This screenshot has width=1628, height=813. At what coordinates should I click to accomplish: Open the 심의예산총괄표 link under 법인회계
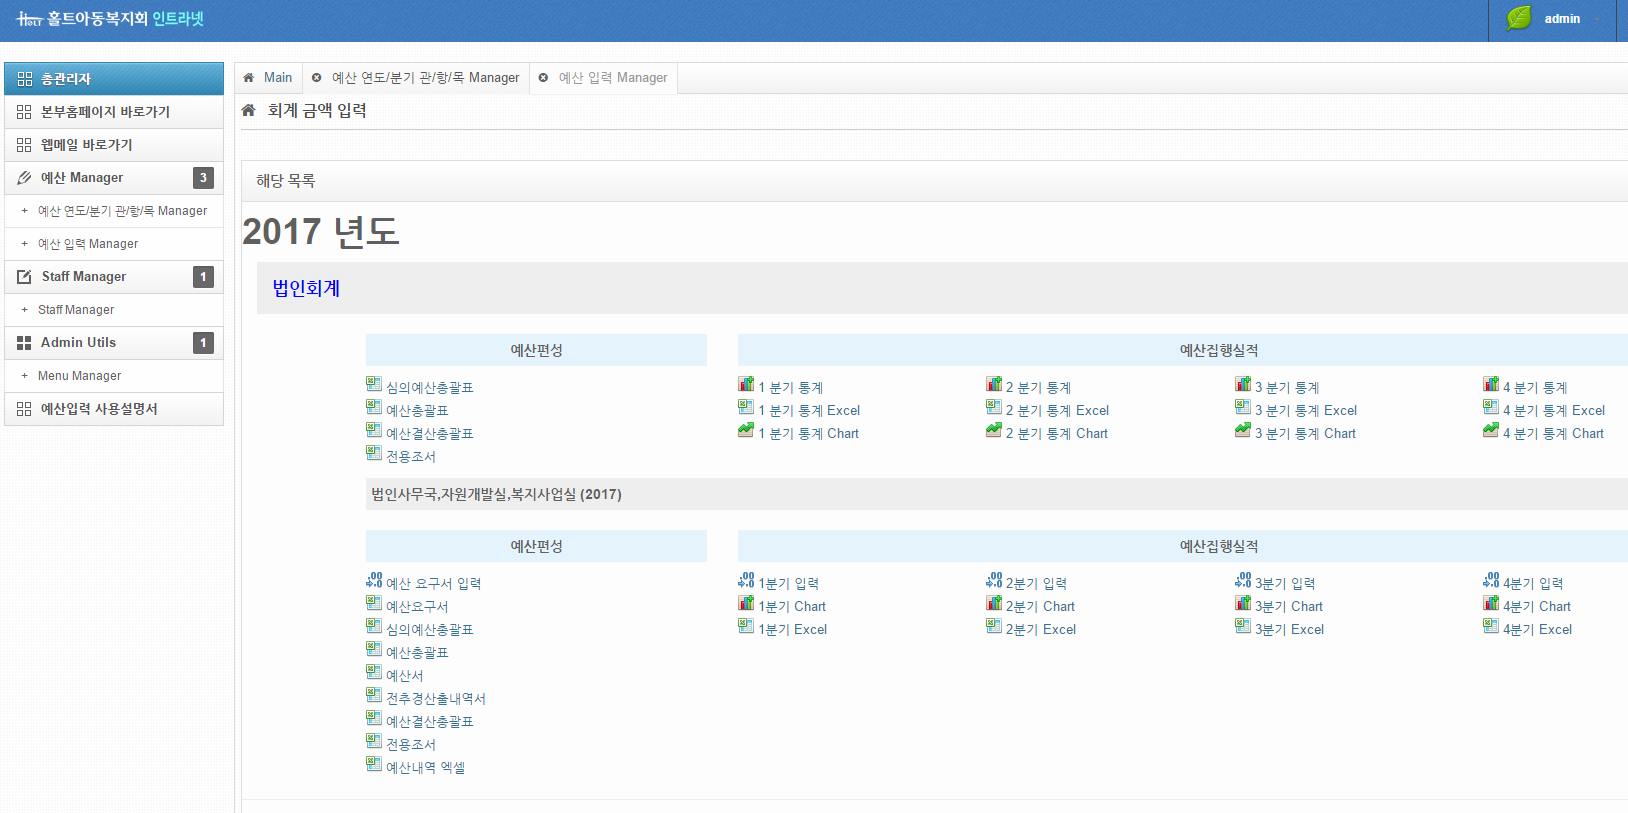[x=429, y=388]
